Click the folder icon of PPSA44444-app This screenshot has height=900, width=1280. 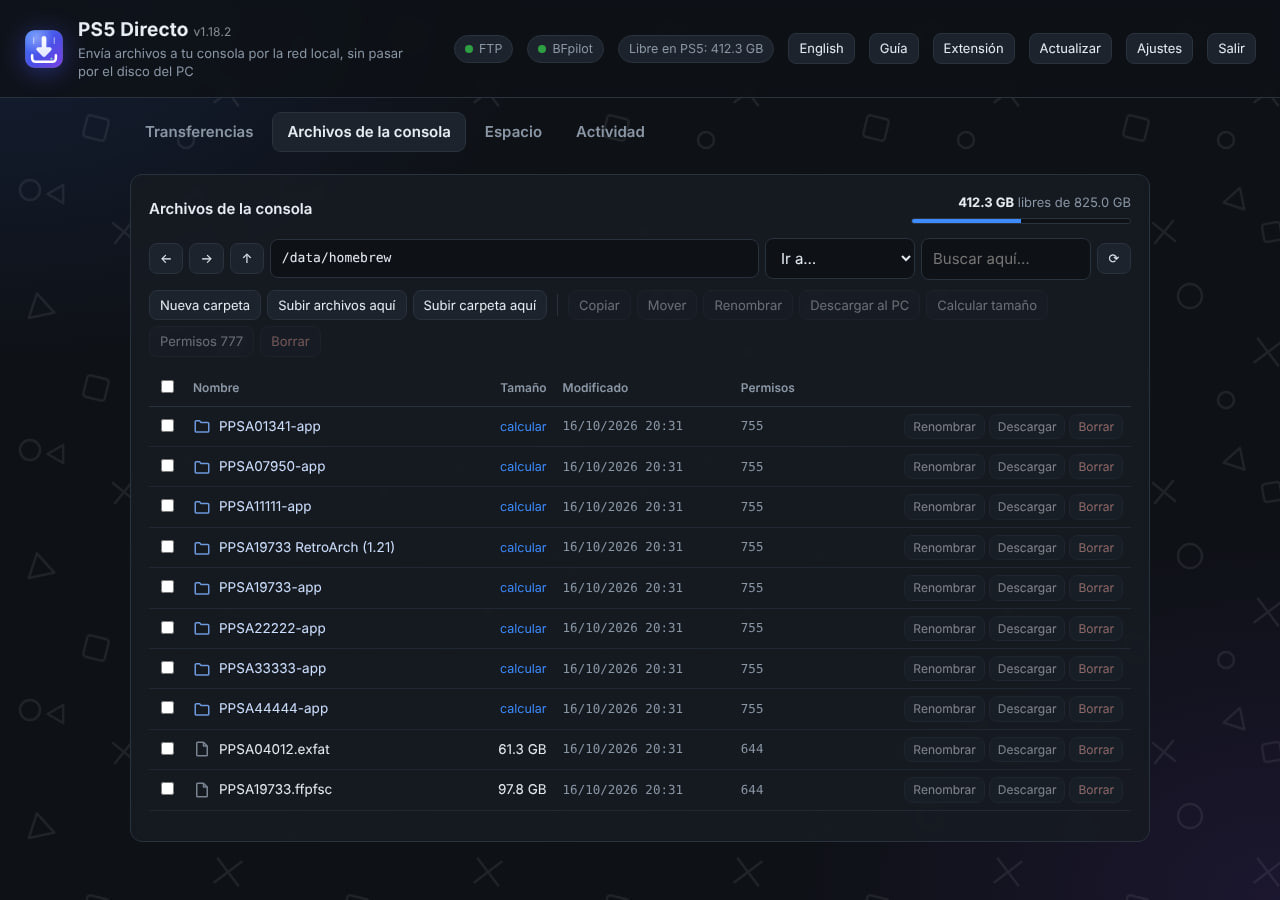pyautogui.click(x=202, y=709)
